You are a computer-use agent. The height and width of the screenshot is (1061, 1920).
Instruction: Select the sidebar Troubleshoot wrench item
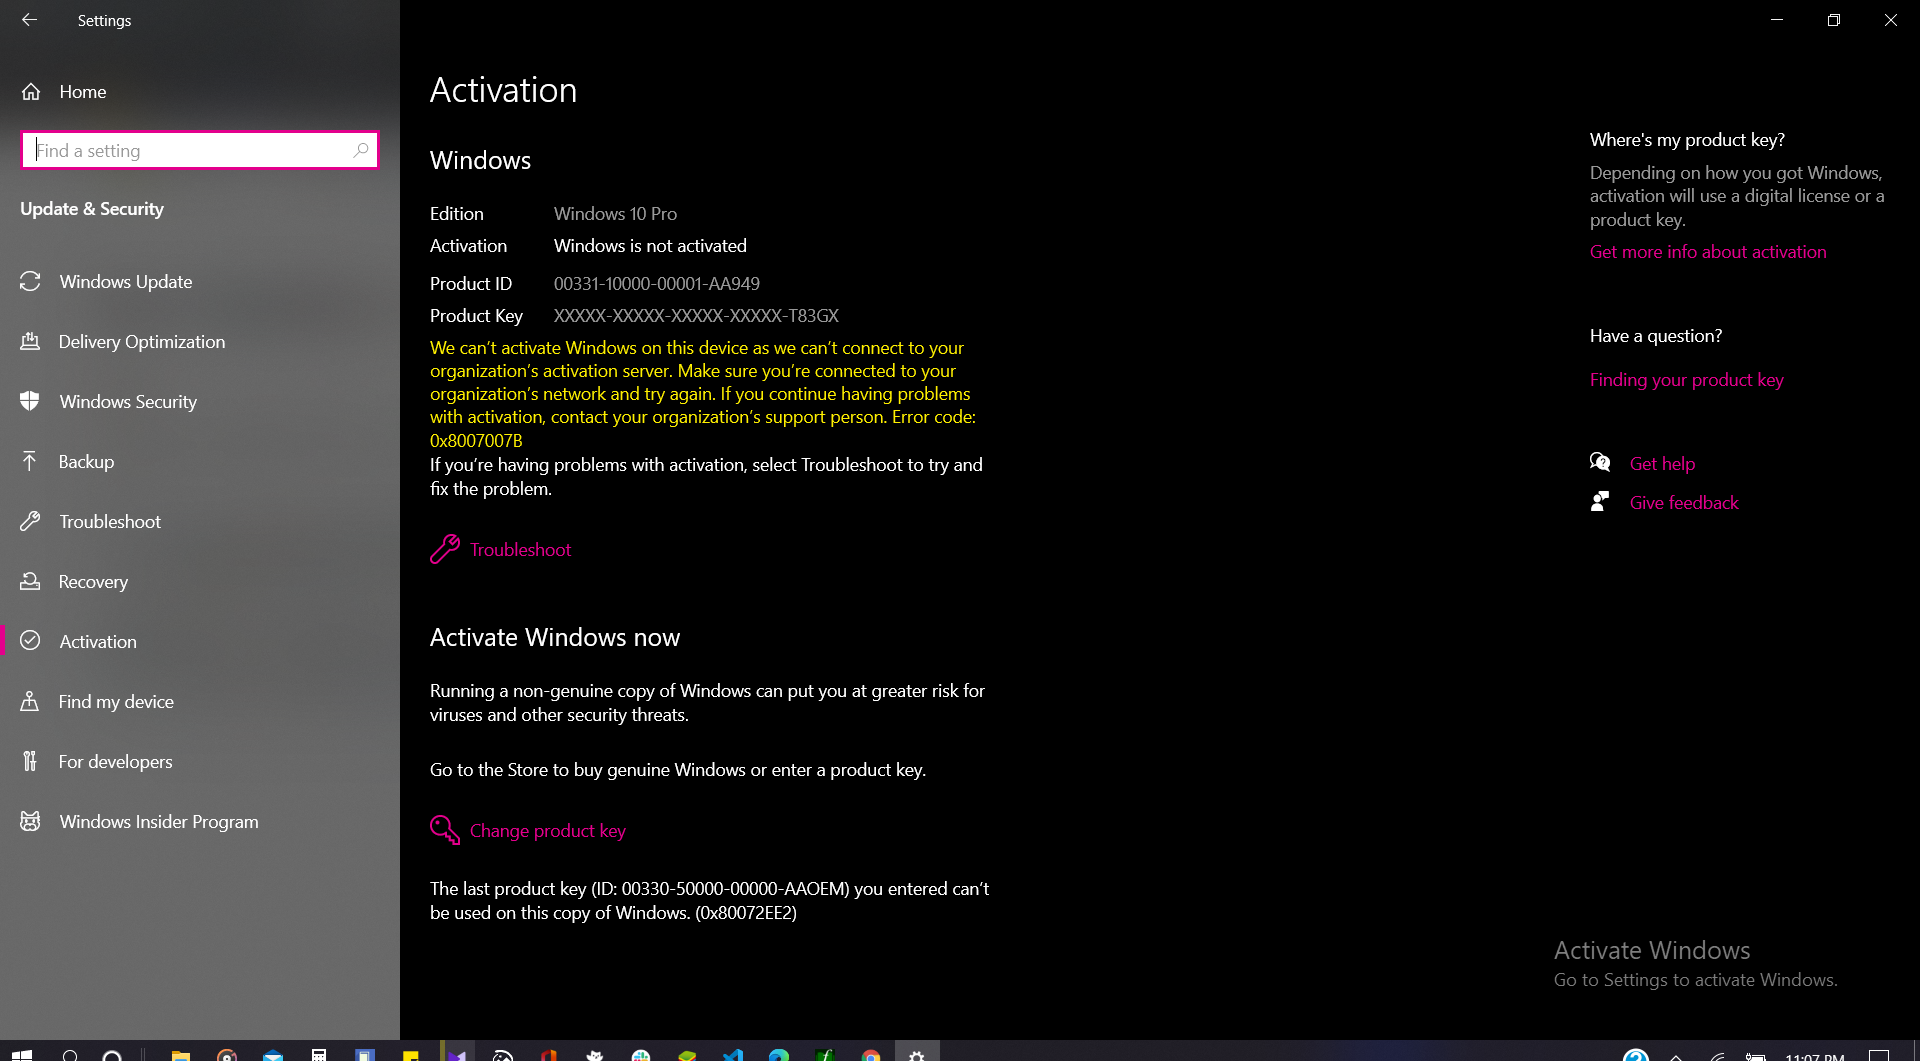point(200,522)
